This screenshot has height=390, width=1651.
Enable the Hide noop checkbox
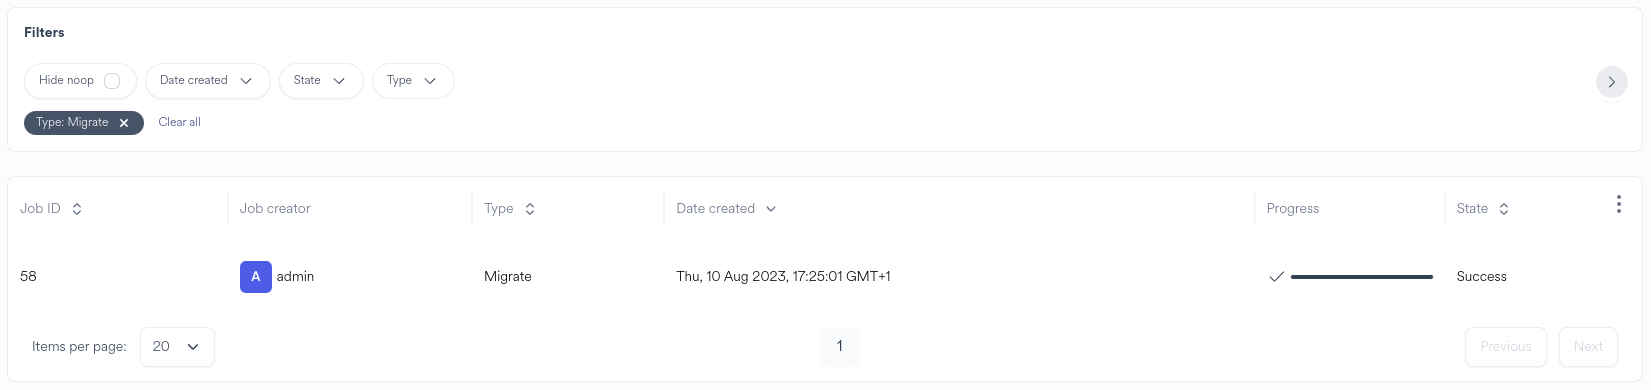[112, 81]
